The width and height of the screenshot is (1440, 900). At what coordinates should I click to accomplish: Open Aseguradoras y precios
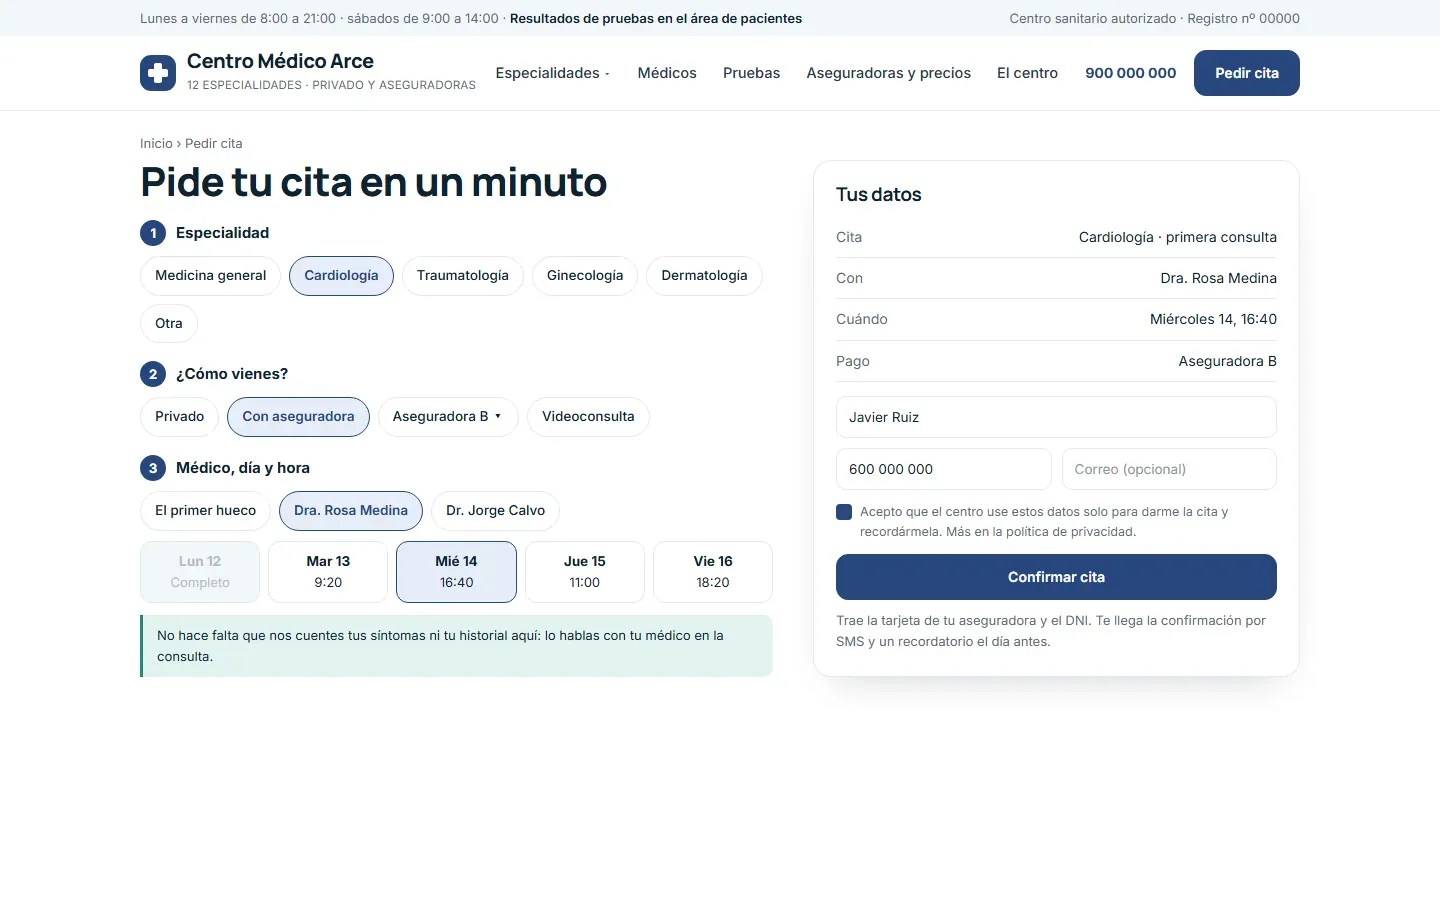(x=888, y=73)
